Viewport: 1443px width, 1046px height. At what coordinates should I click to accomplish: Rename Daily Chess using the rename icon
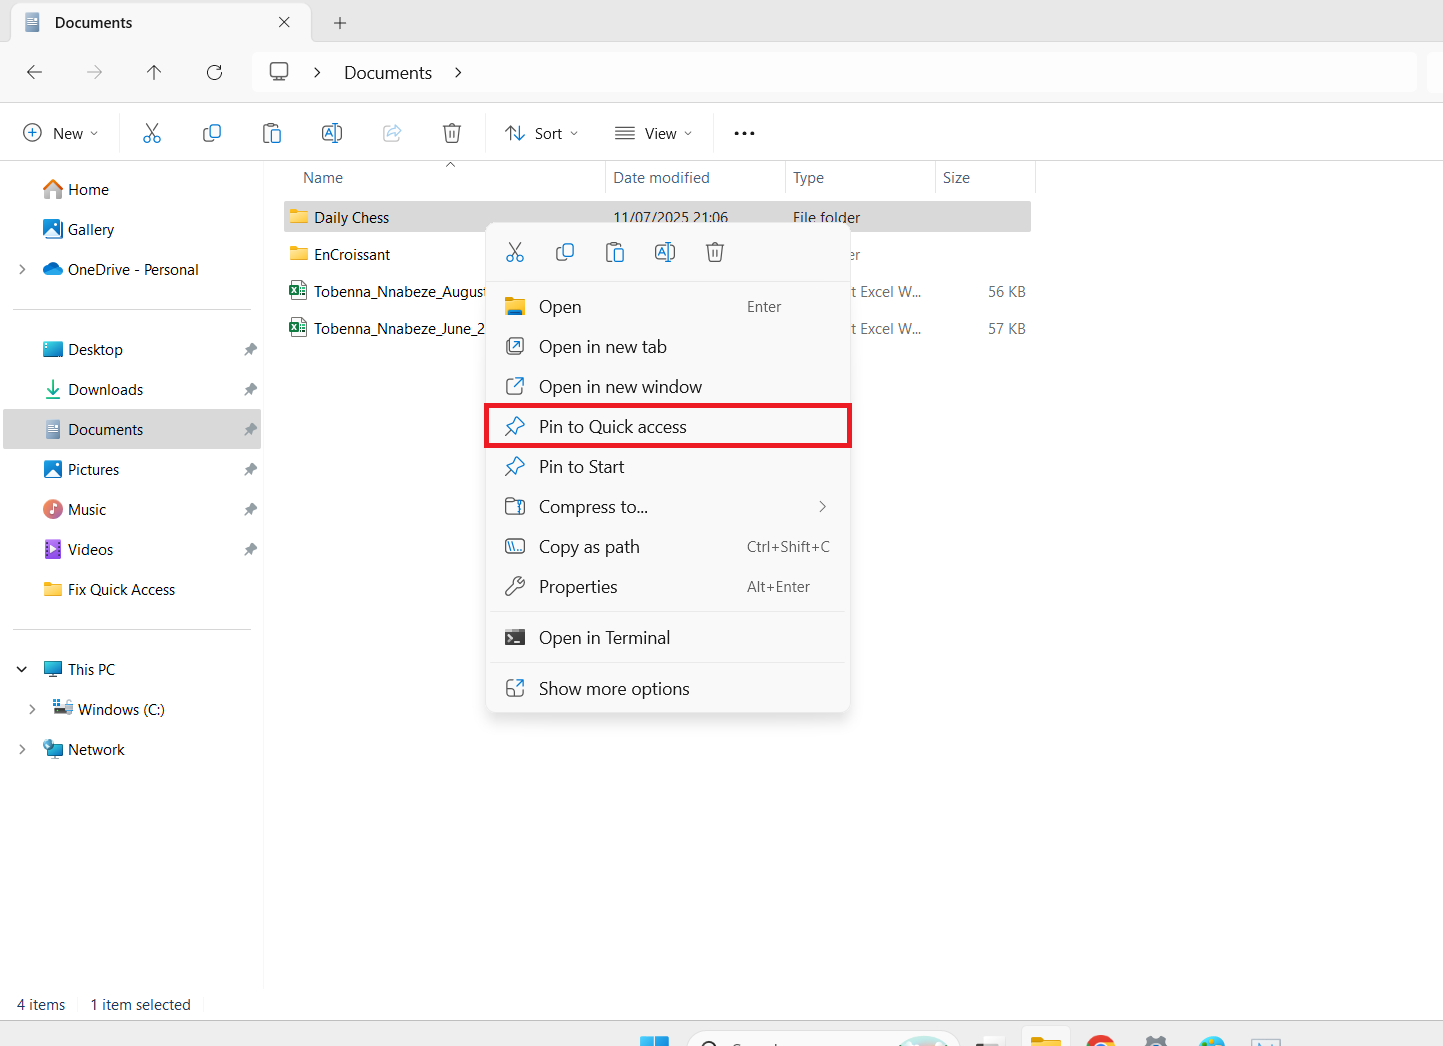665,251
